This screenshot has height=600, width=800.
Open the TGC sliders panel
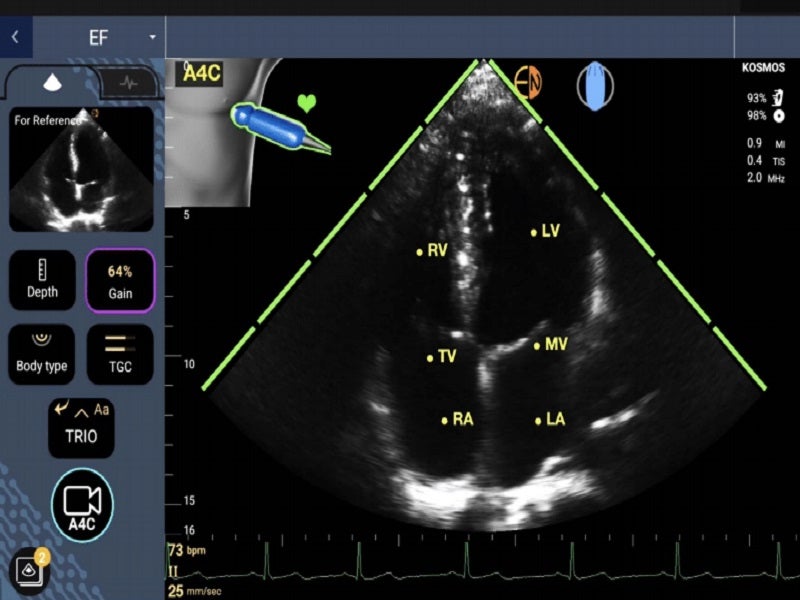click(120, 354)
